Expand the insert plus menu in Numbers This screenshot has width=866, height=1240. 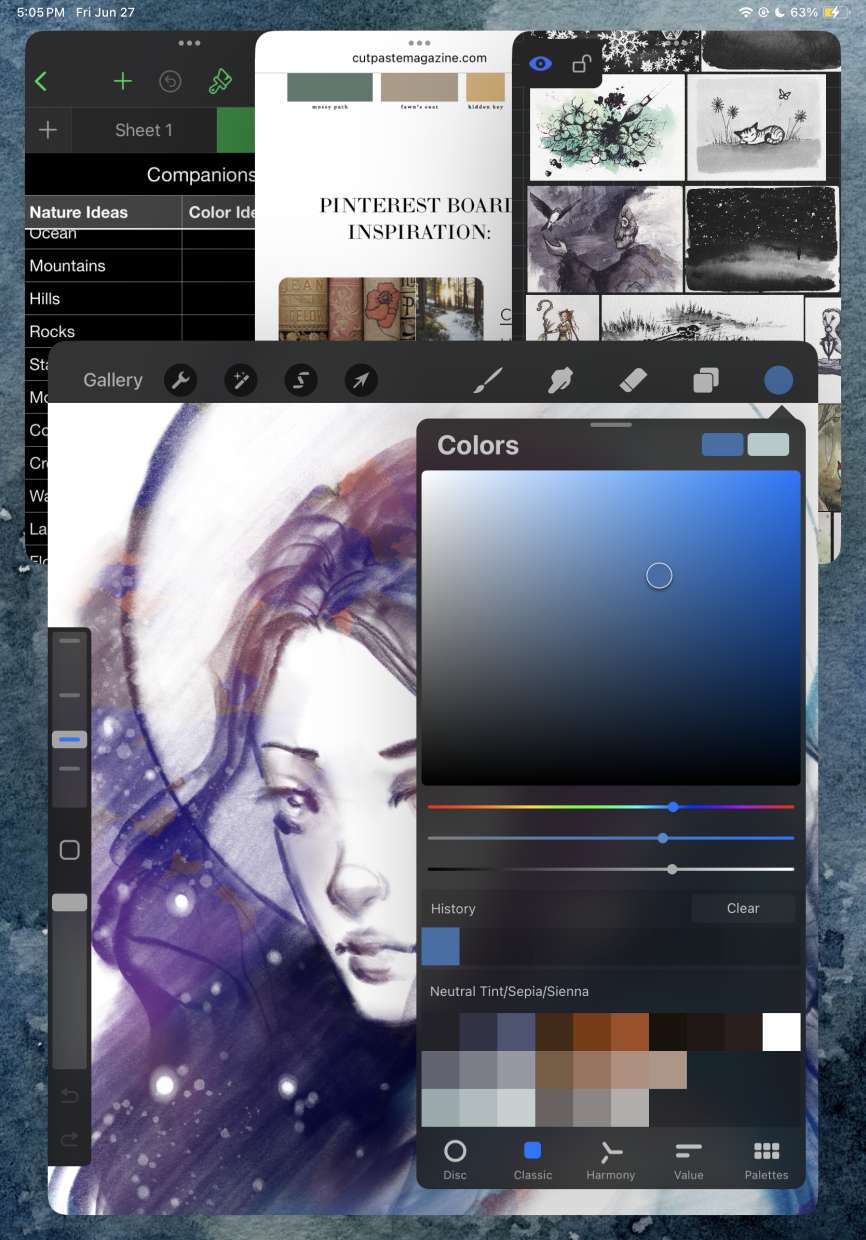[x=122, y=81]
